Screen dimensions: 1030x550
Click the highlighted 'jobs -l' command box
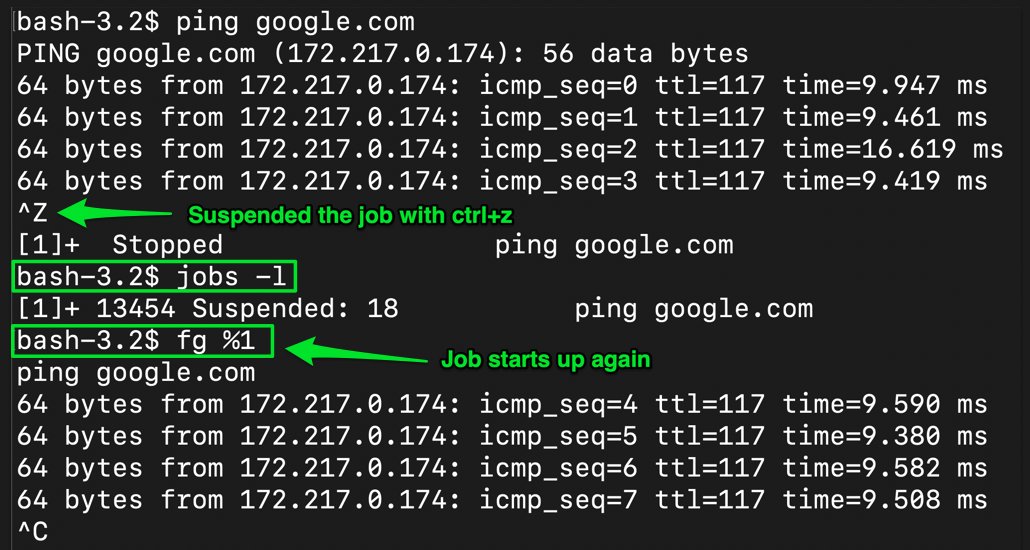pos(154,277)
